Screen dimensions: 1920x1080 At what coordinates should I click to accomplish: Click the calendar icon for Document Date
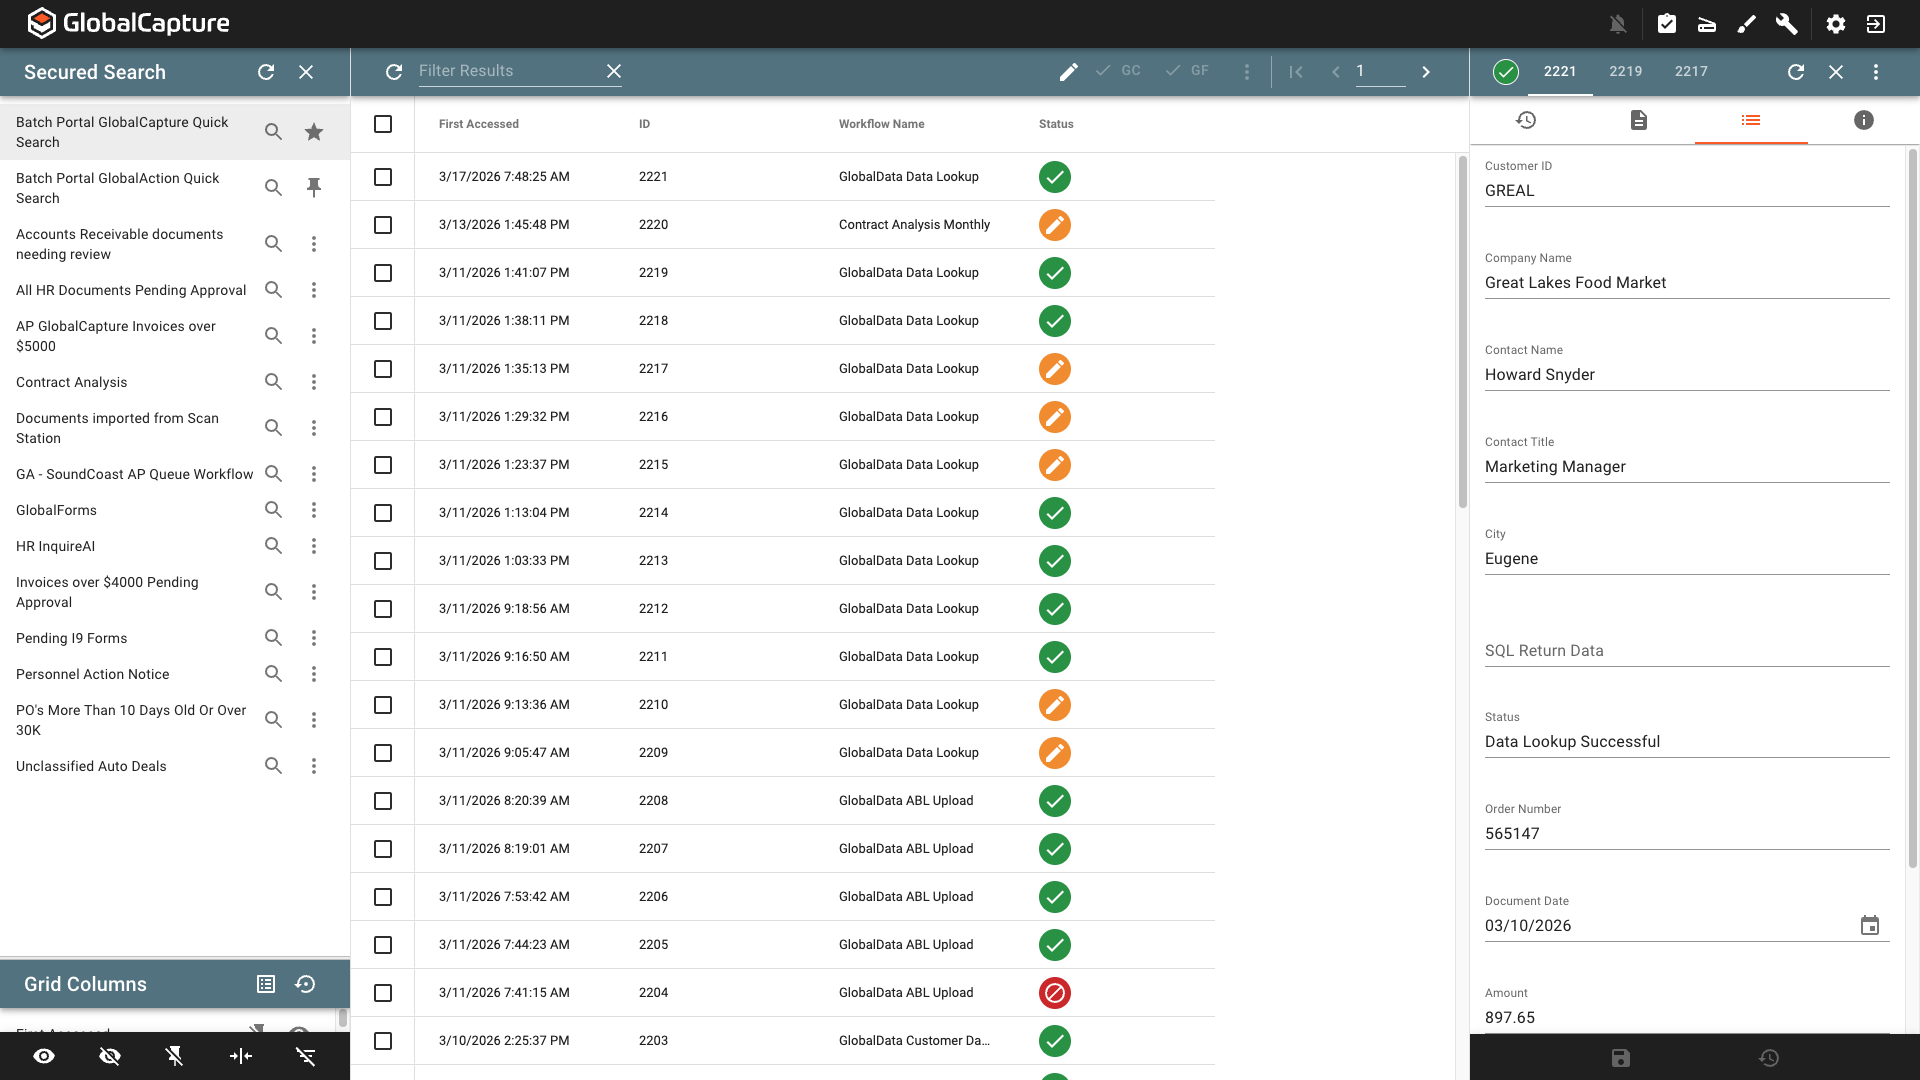coord(1869,925)
